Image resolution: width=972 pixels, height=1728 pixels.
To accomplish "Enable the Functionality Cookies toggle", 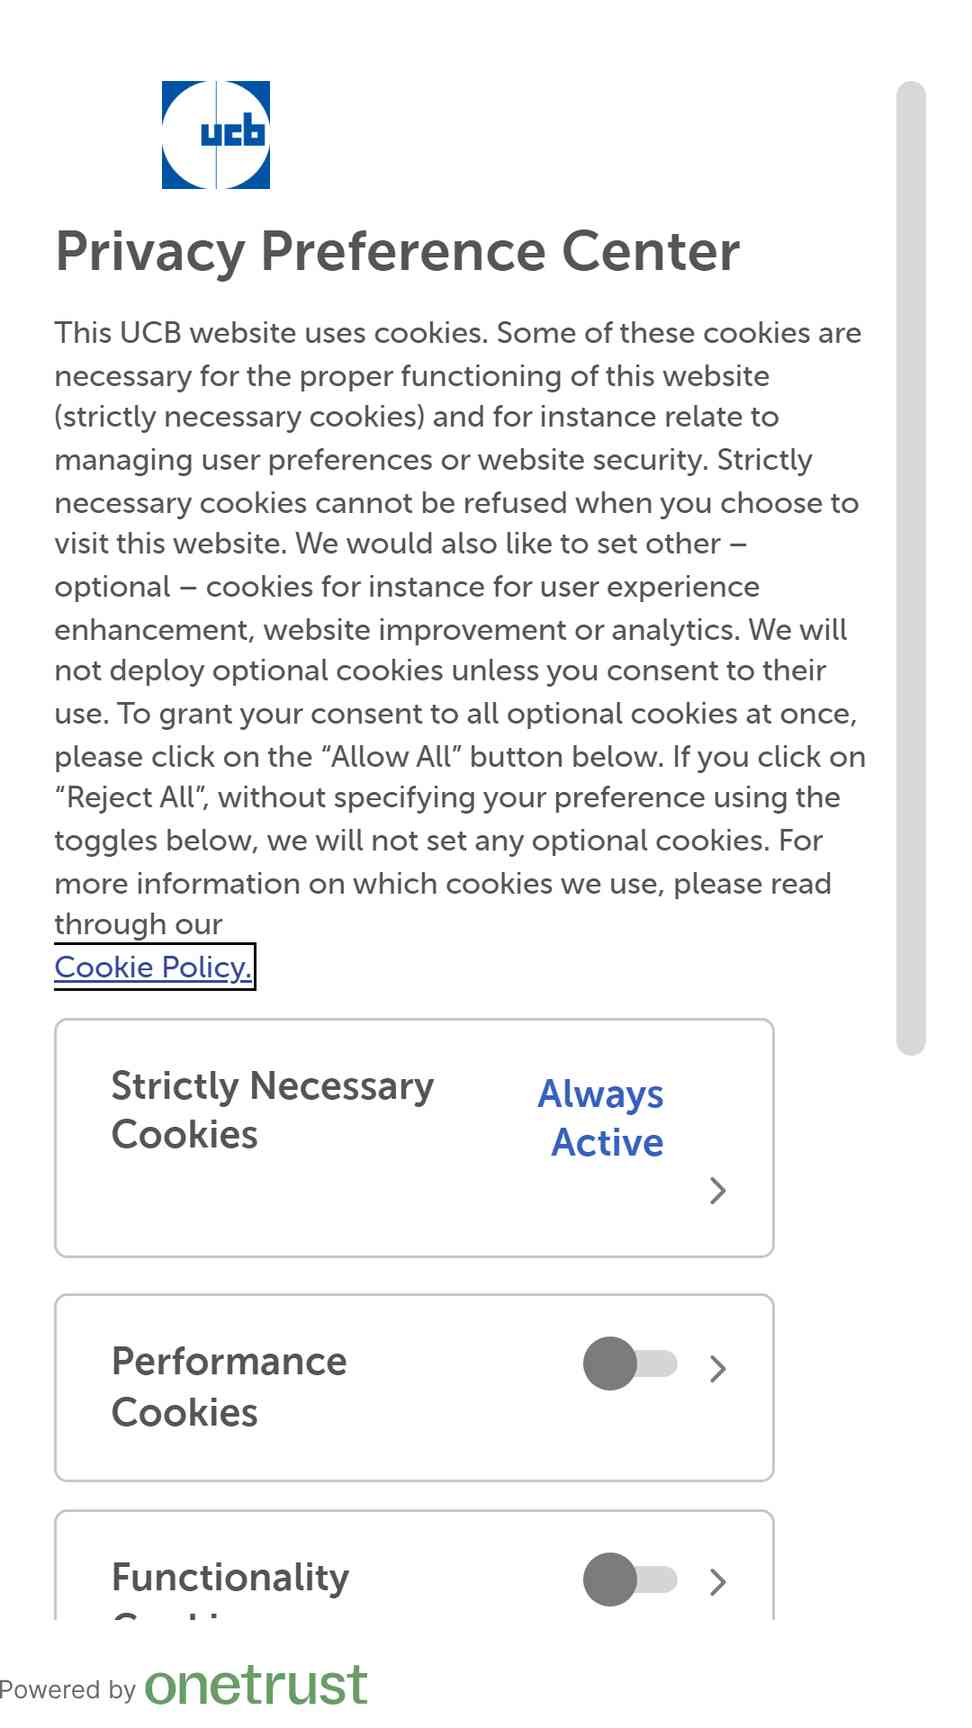I will tap(630, 1579).
